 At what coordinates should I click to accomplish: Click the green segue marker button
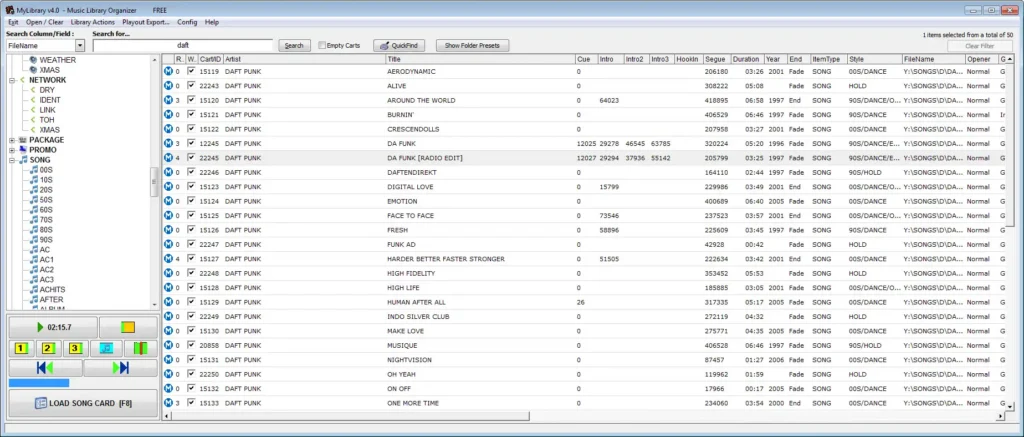(x=141, y=348)
